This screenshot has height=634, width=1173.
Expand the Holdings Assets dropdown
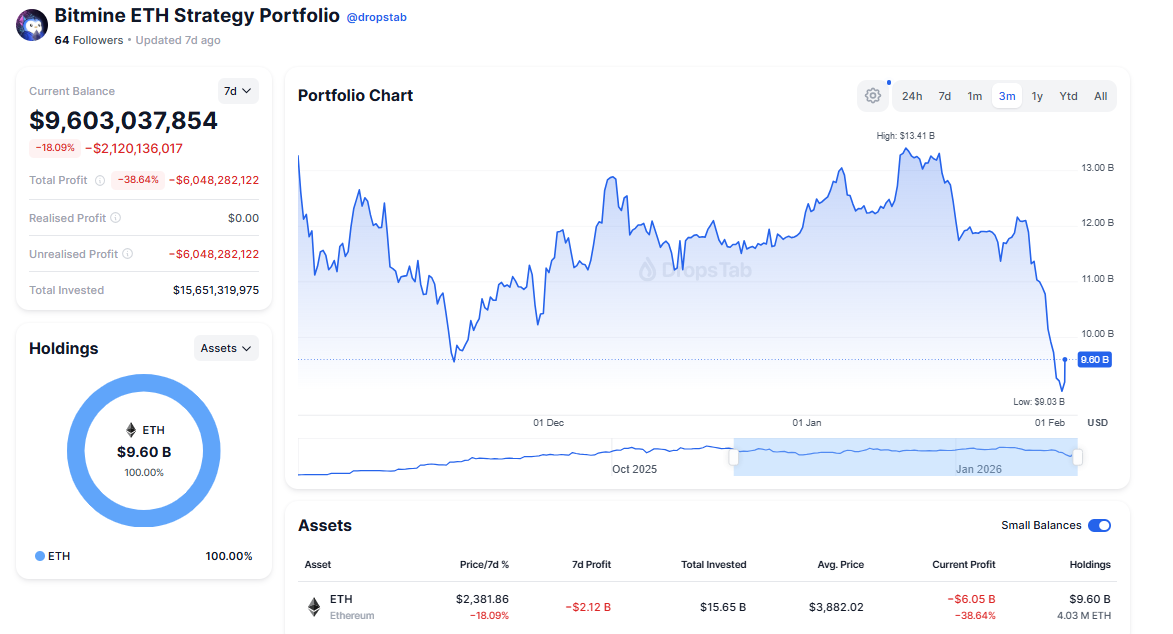(x=226, y=348)
